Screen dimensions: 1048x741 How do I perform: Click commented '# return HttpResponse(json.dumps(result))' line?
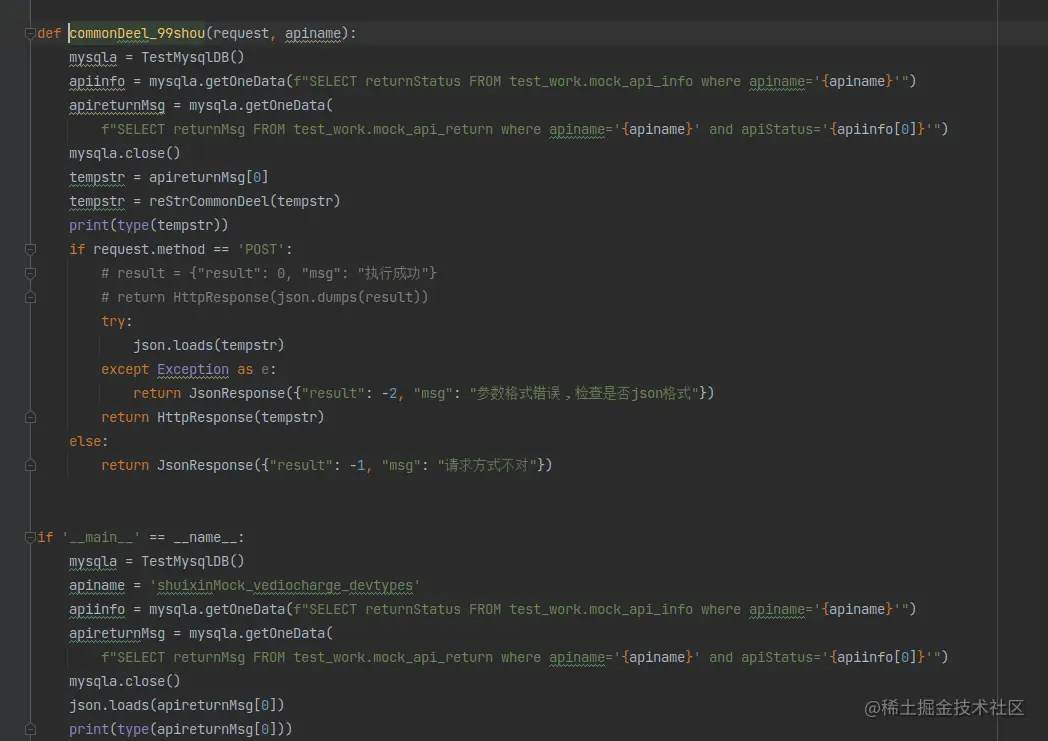(265, 297)
